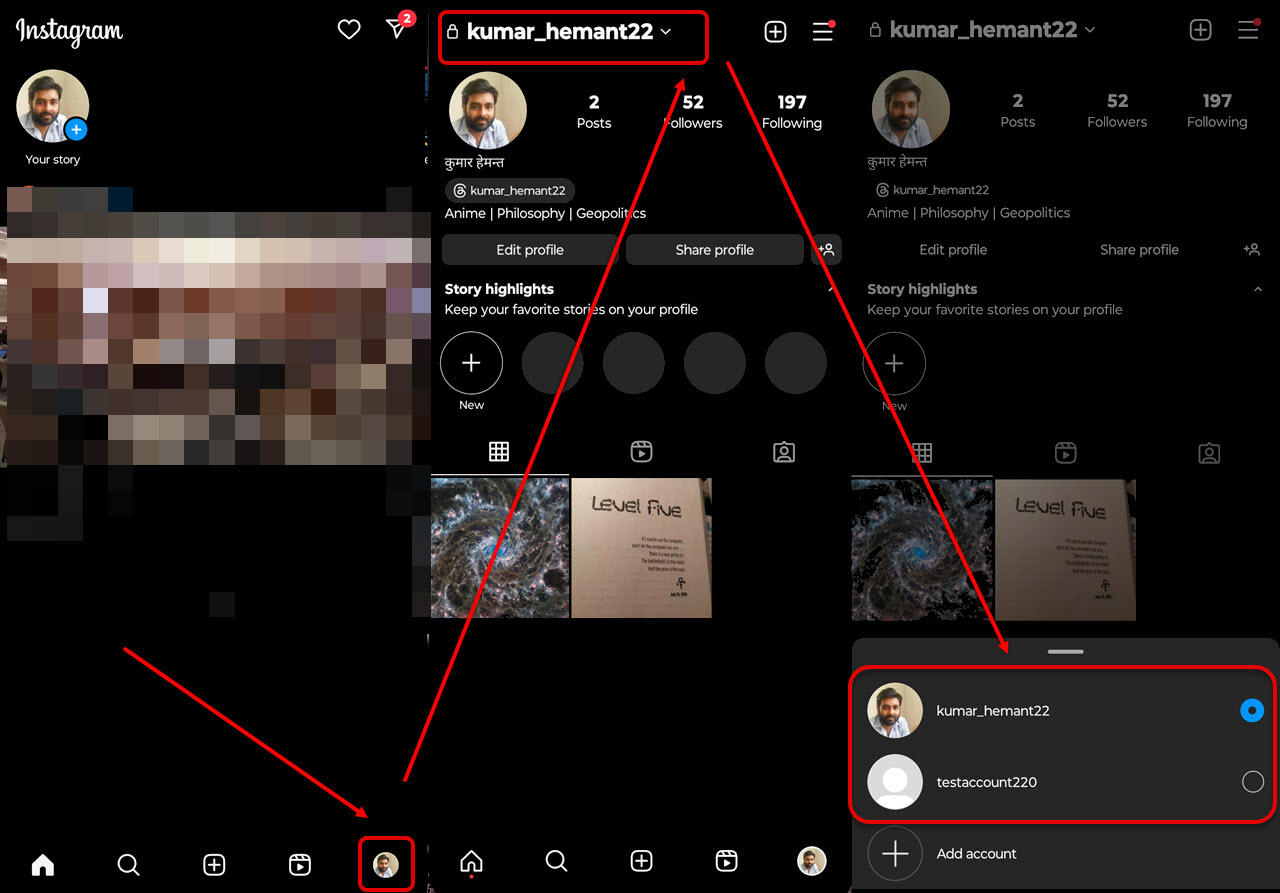The image size is (1280, 893).
Task: Tap dimmed Reels tab behind account sheet
Action: tap(1066, 453)
